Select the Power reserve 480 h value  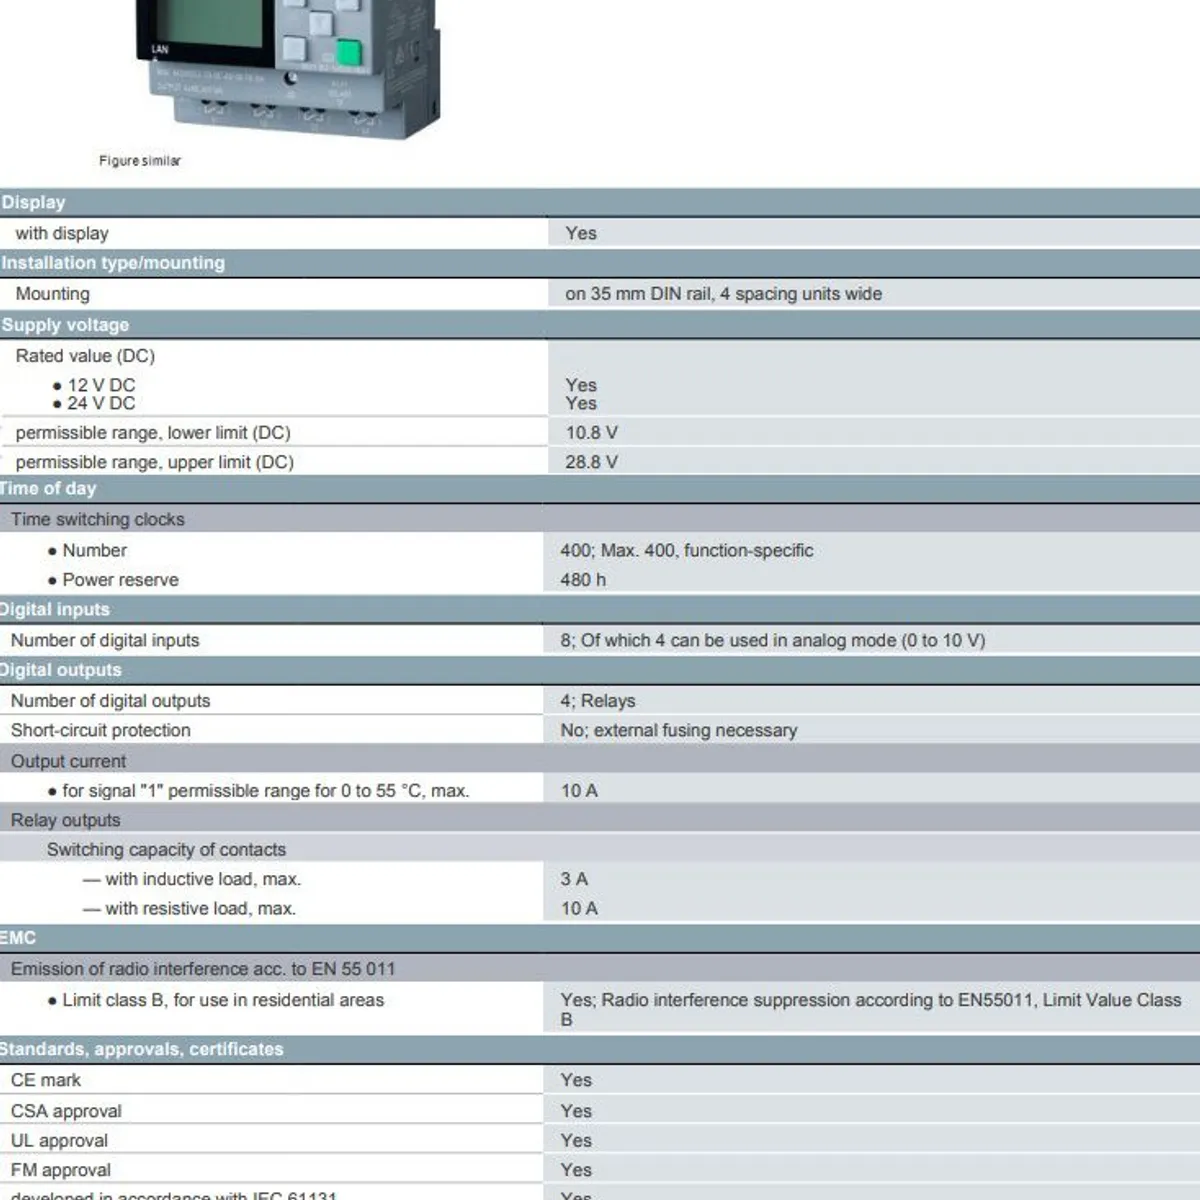[x=580, y=579]
